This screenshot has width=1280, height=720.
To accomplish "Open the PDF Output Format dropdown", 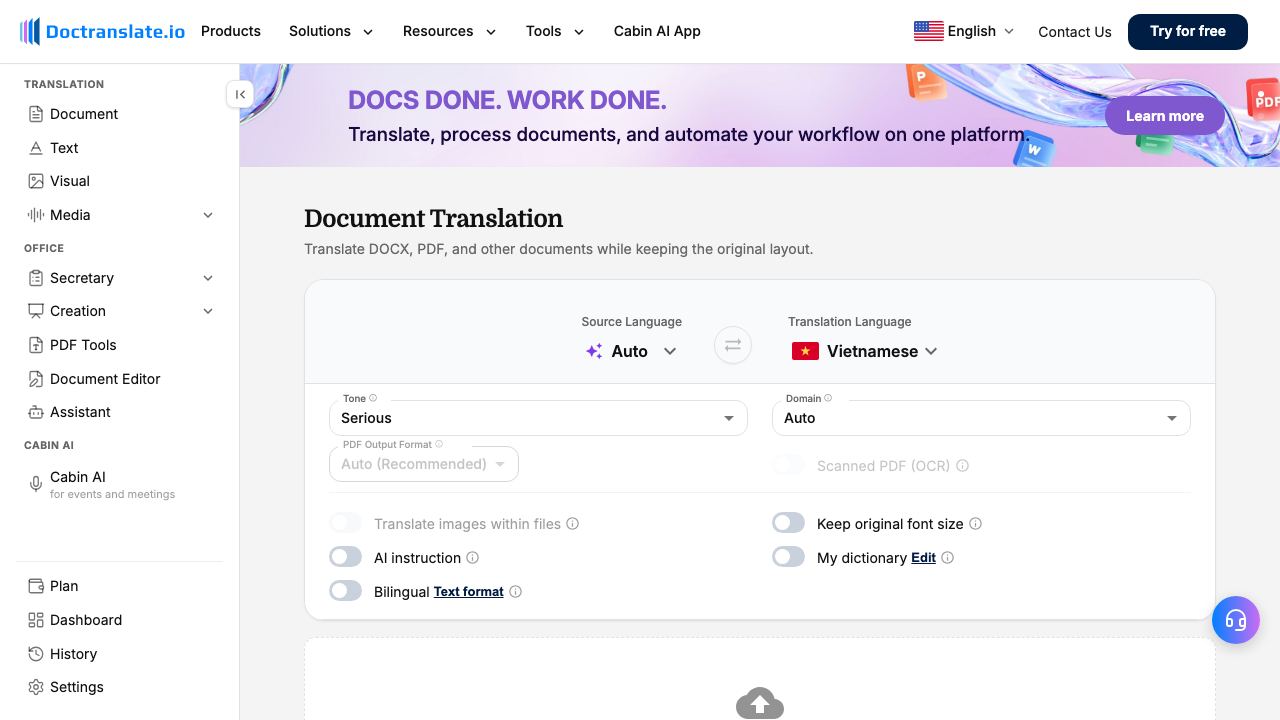I will [424, 464].
